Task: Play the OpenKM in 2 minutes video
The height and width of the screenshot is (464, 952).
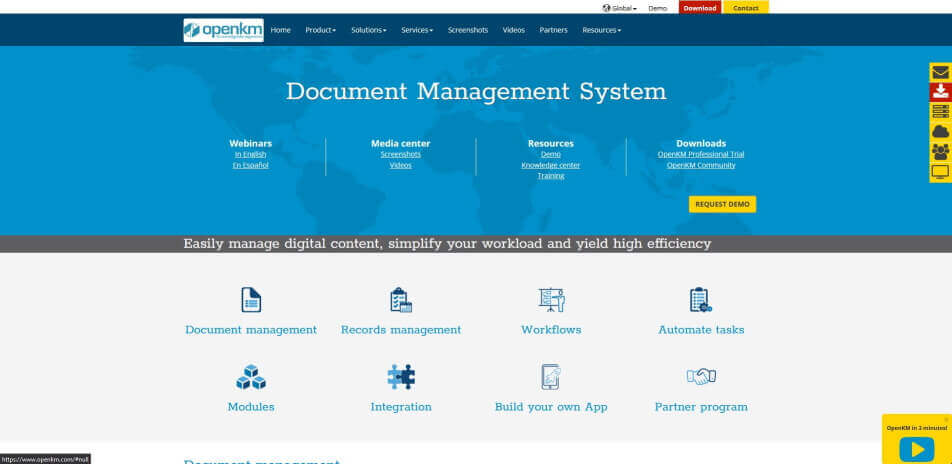Action: tap(917, 450)
